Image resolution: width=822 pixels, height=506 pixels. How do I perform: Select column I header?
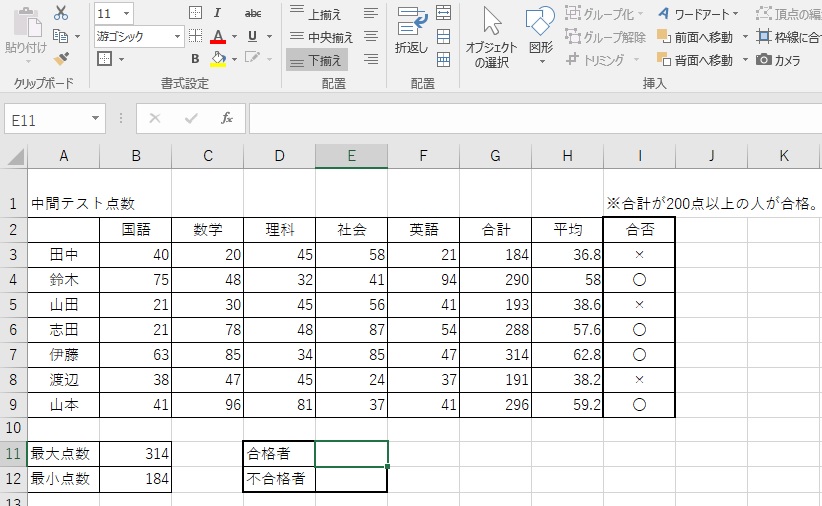pyautogui.click(x=640, y=156)
